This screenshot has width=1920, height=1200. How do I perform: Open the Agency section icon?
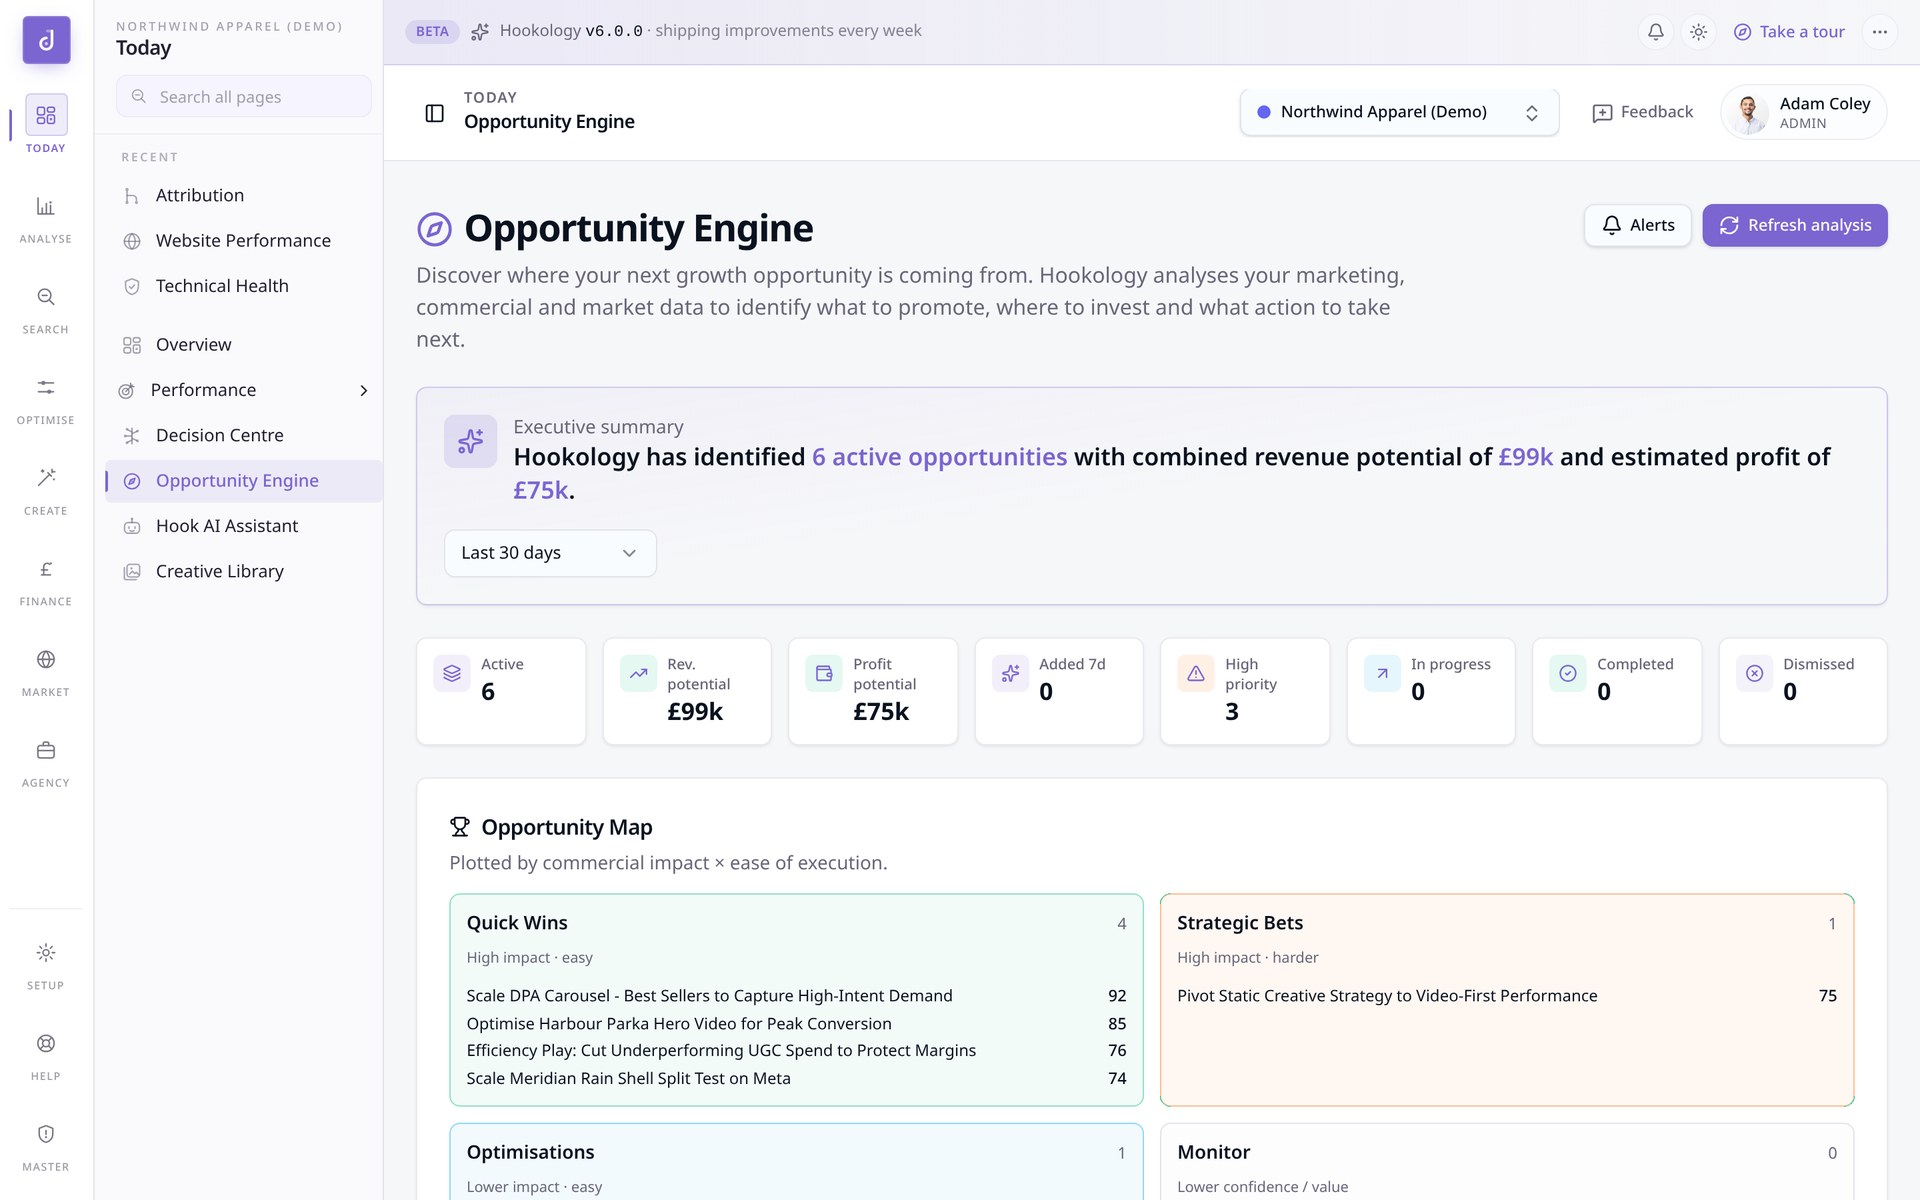(x=46, y=751)
